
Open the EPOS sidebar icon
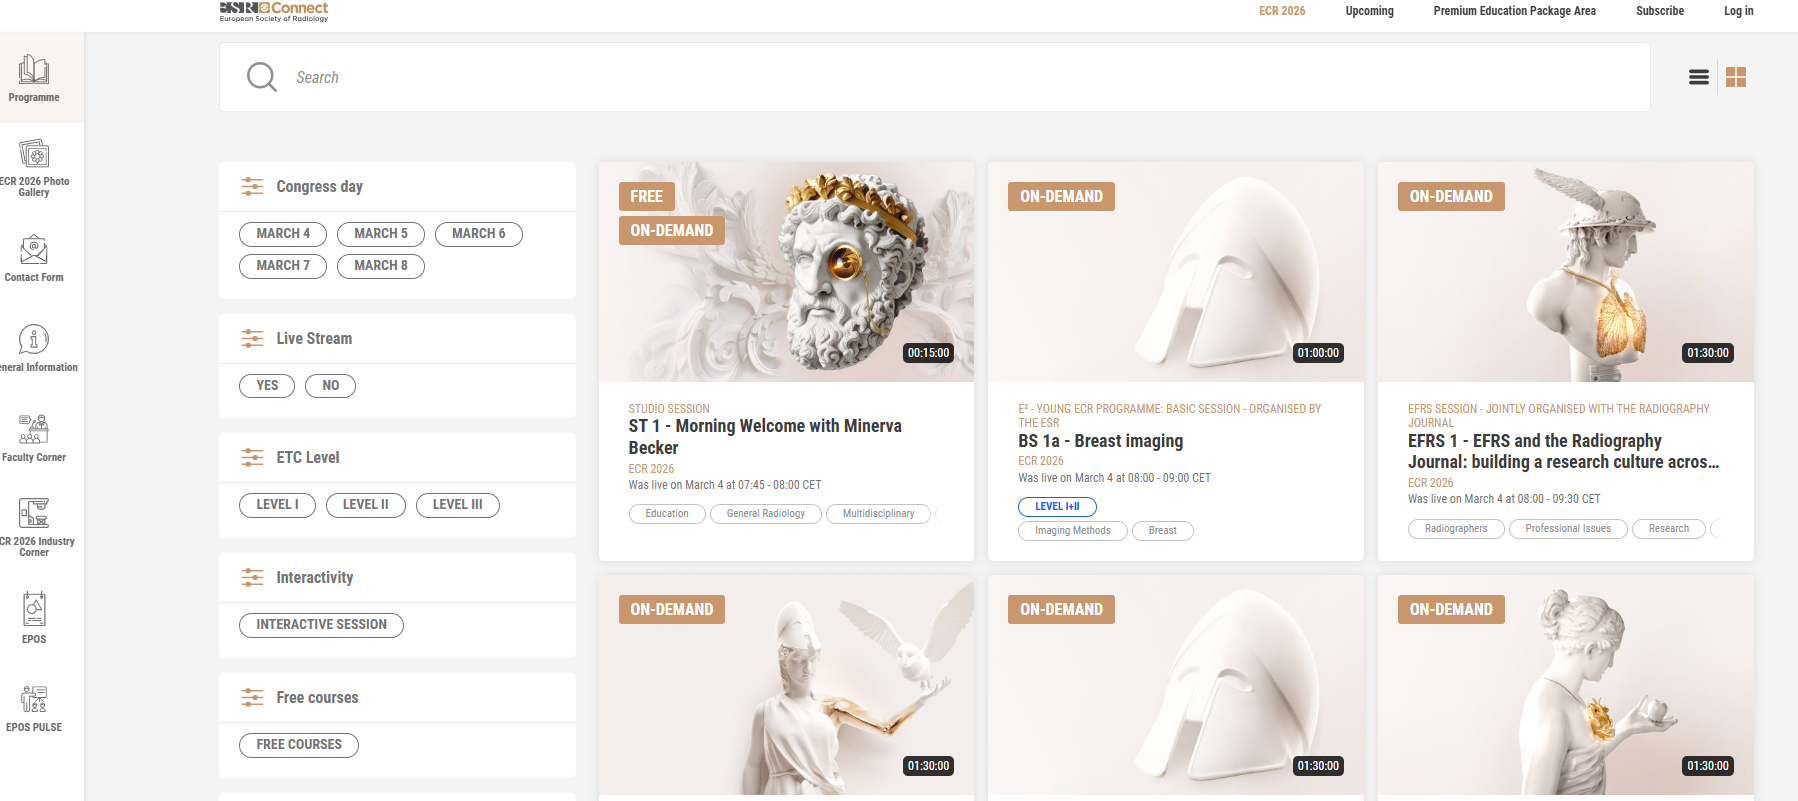coord(34,610)
